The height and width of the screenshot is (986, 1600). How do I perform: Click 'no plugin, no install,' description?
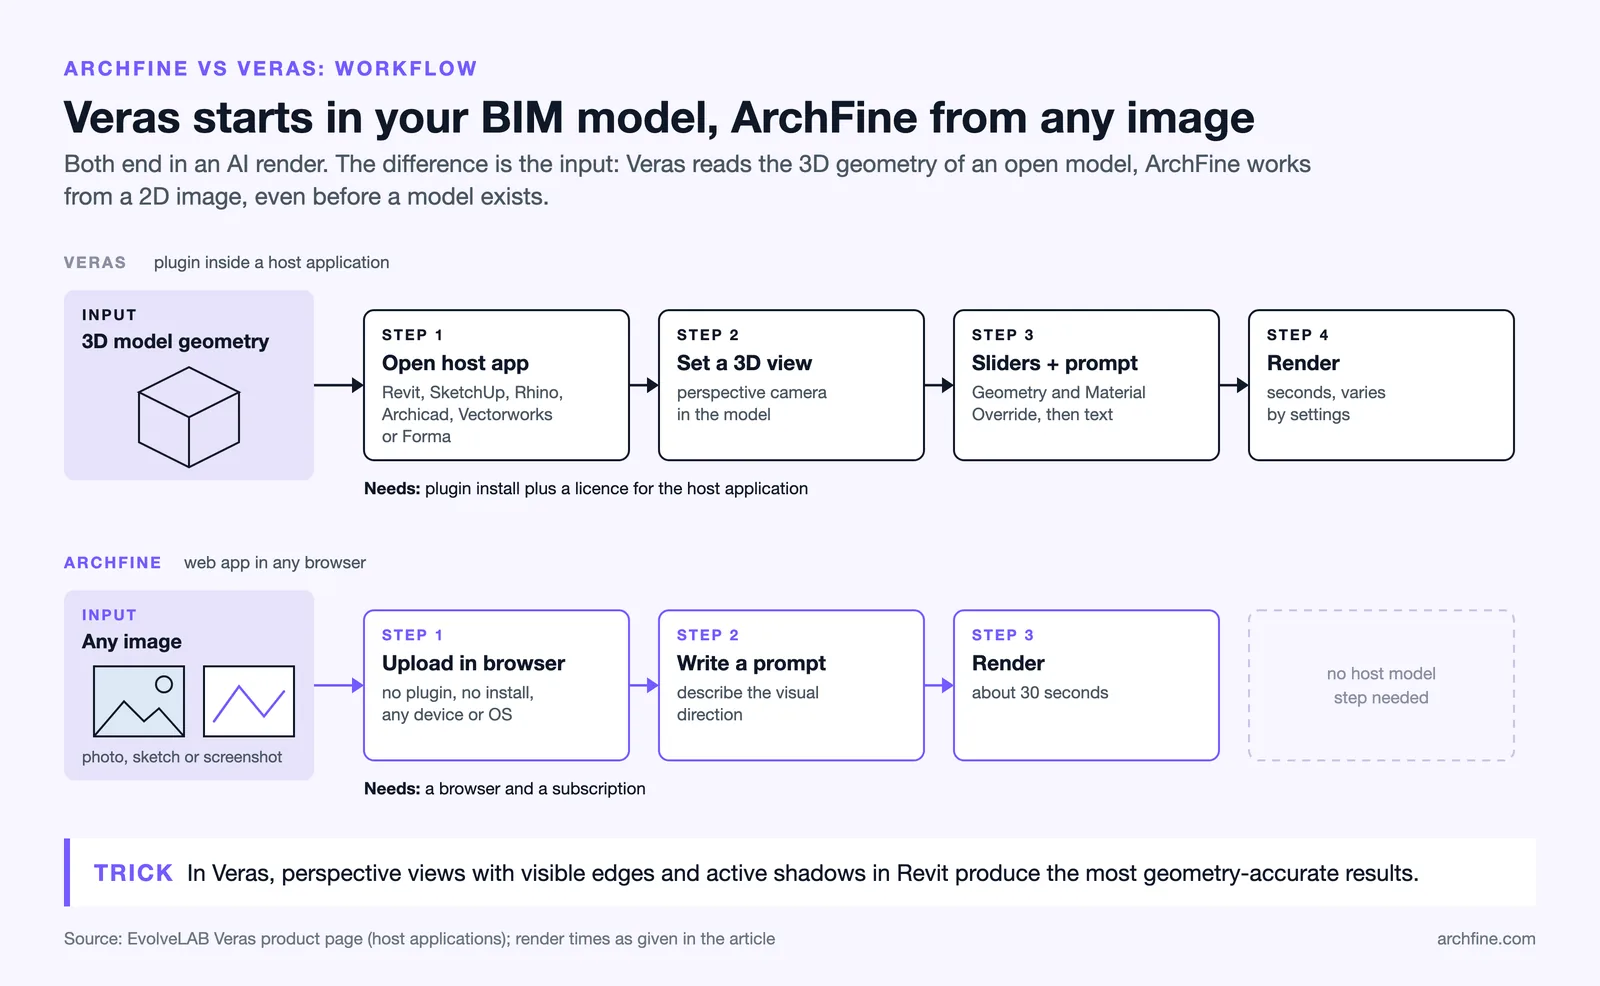pyautogui.click(x=458, y=693)
